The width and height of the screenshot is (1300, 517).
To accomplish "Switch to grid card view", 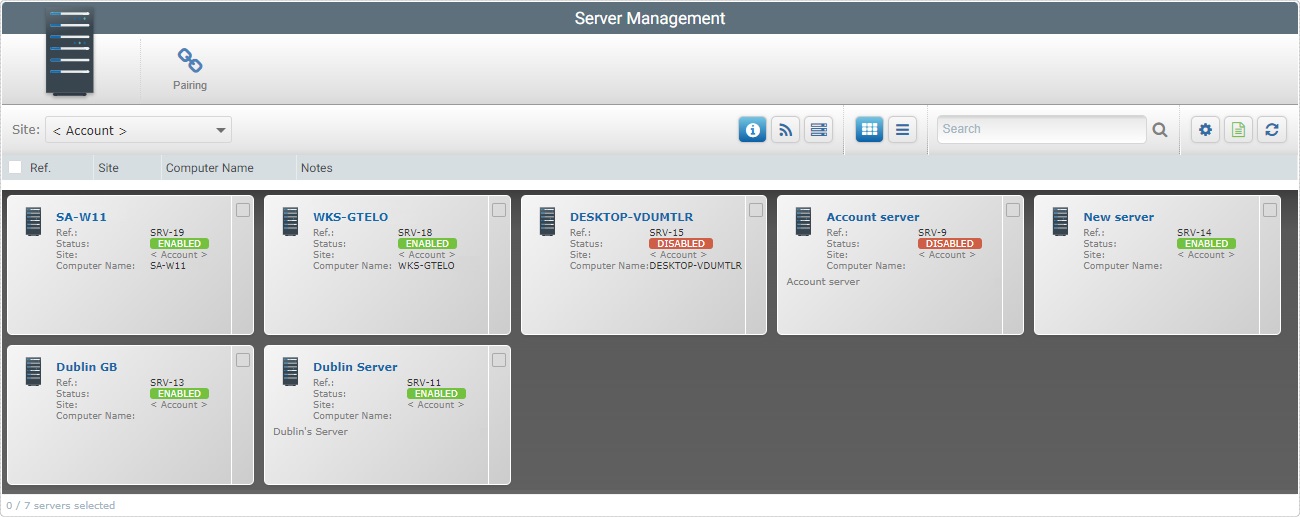I will tap(869, 129).
